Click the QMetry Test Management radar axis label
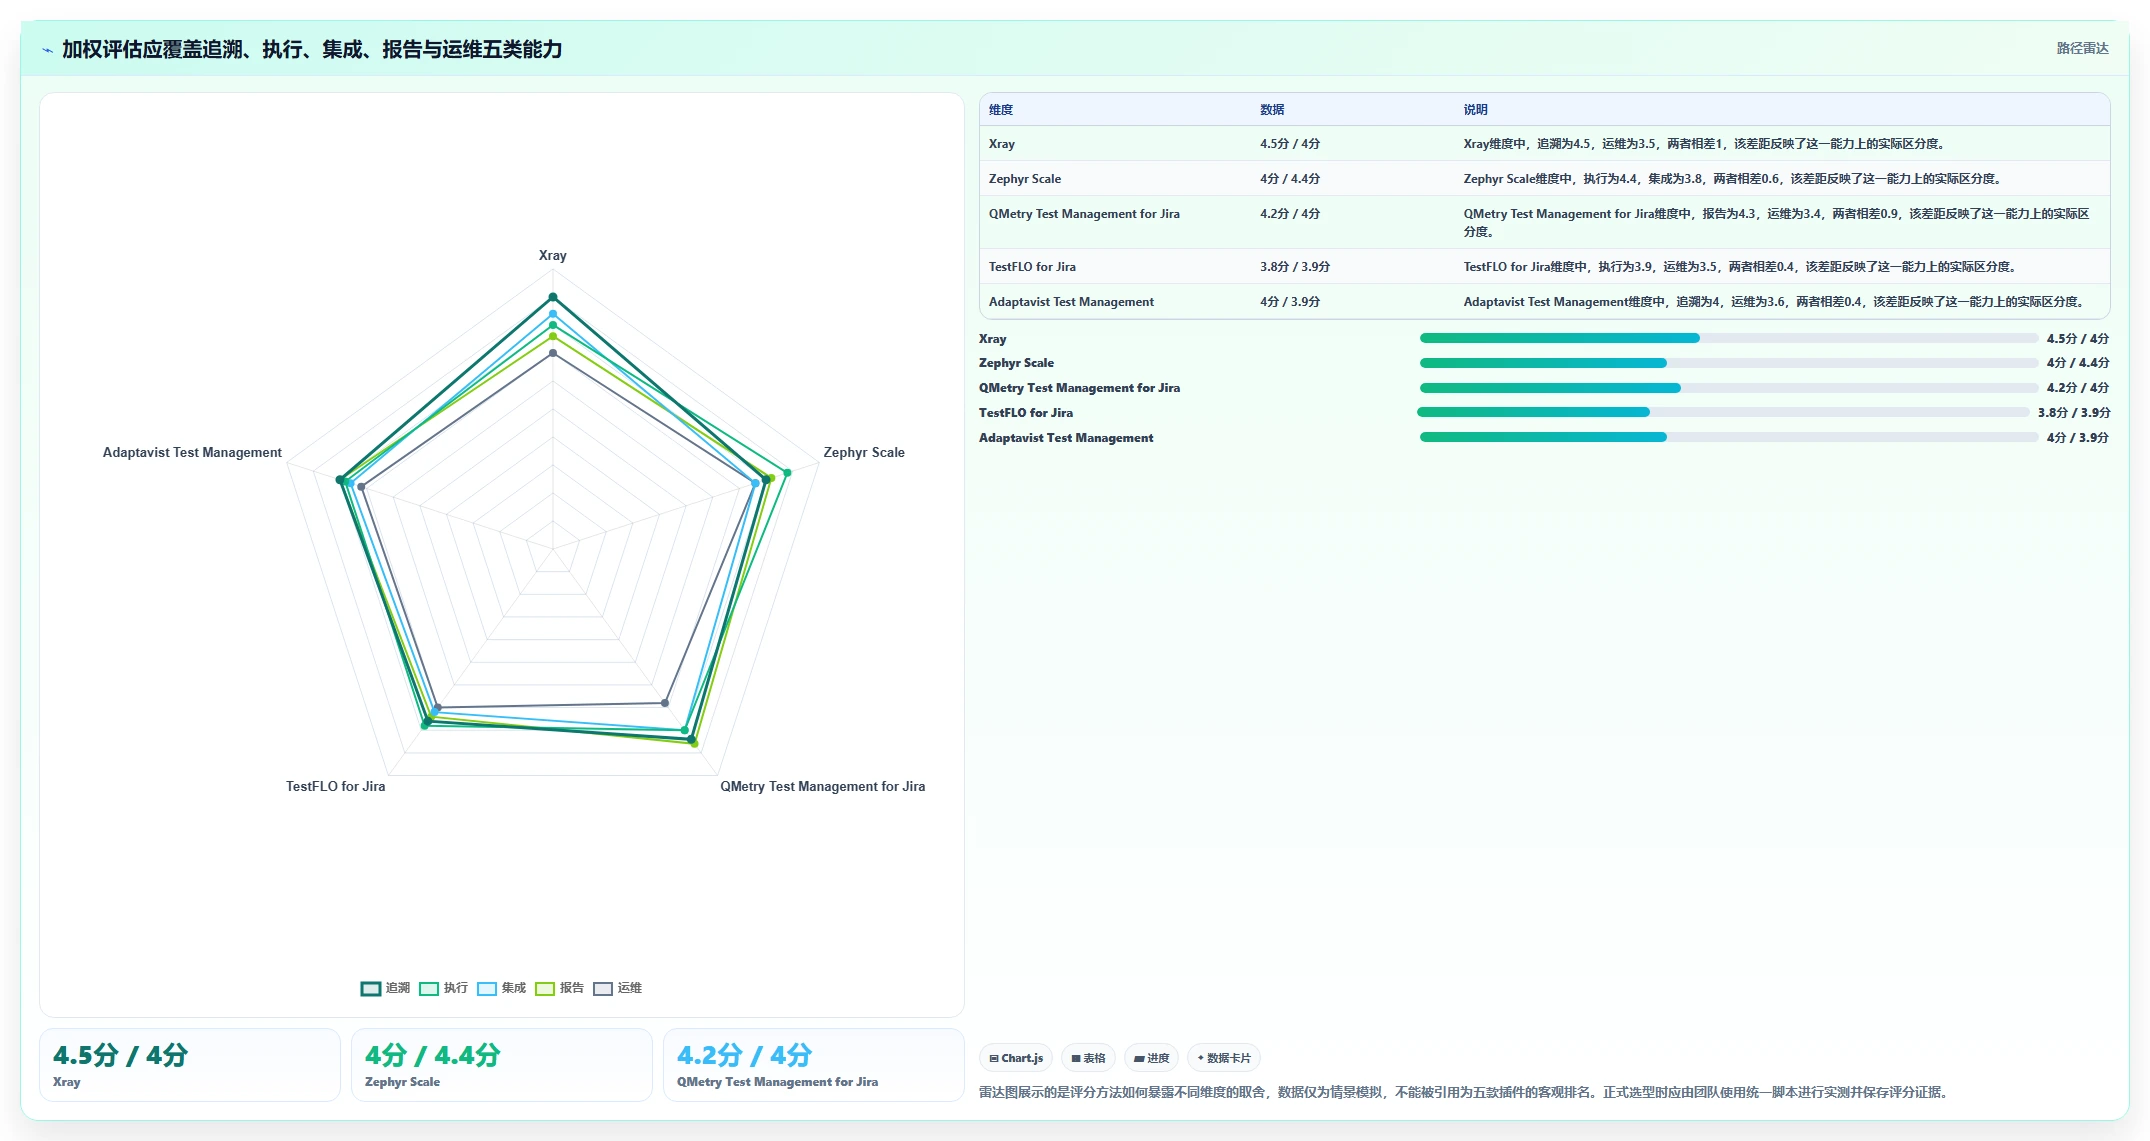 tap(823, 787)
